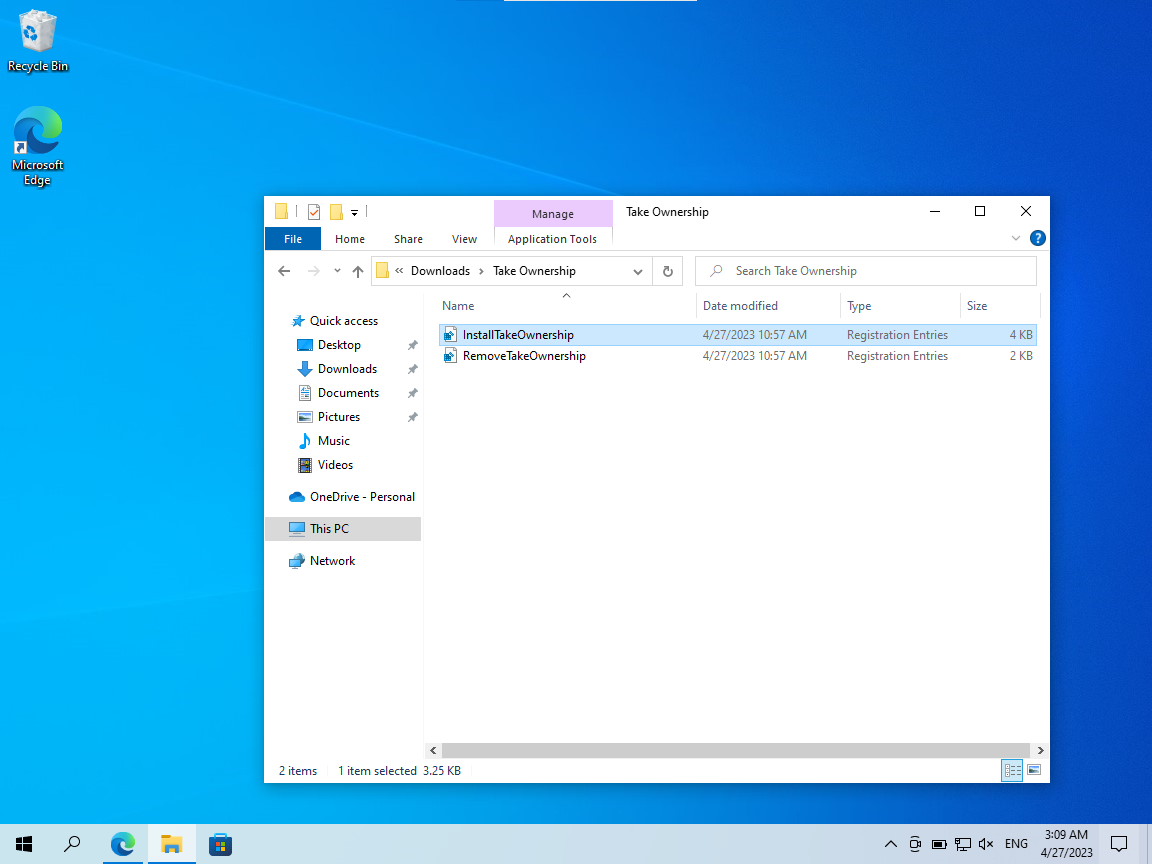The height and width of the screenshot is (864, 1152).
Task: Open the File menu tab
Action: pyautogui.click(x=292, y=239)
